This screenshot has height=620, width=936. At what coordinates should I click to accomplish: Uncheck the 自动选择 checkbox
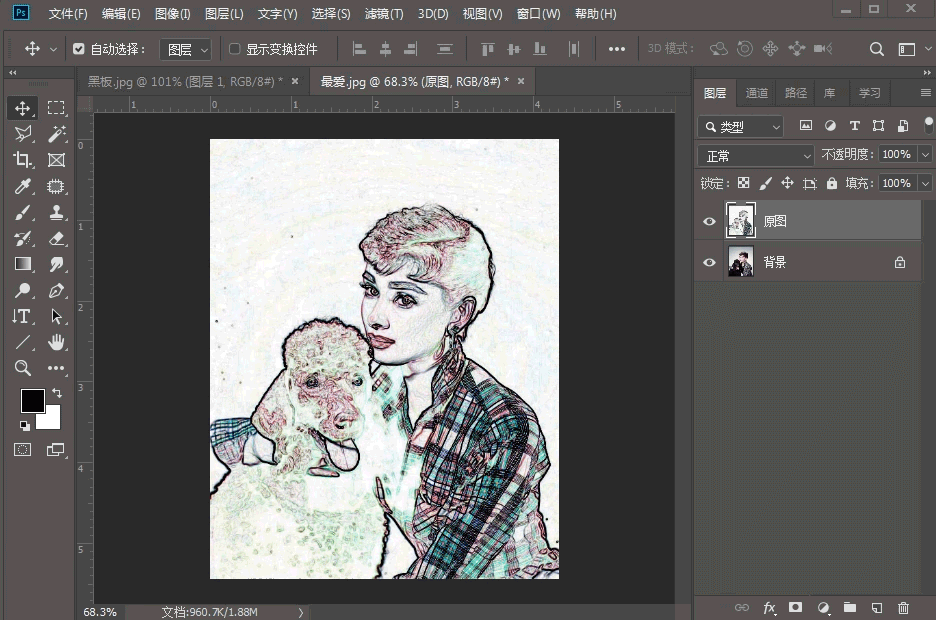click(x=79, y=49)
